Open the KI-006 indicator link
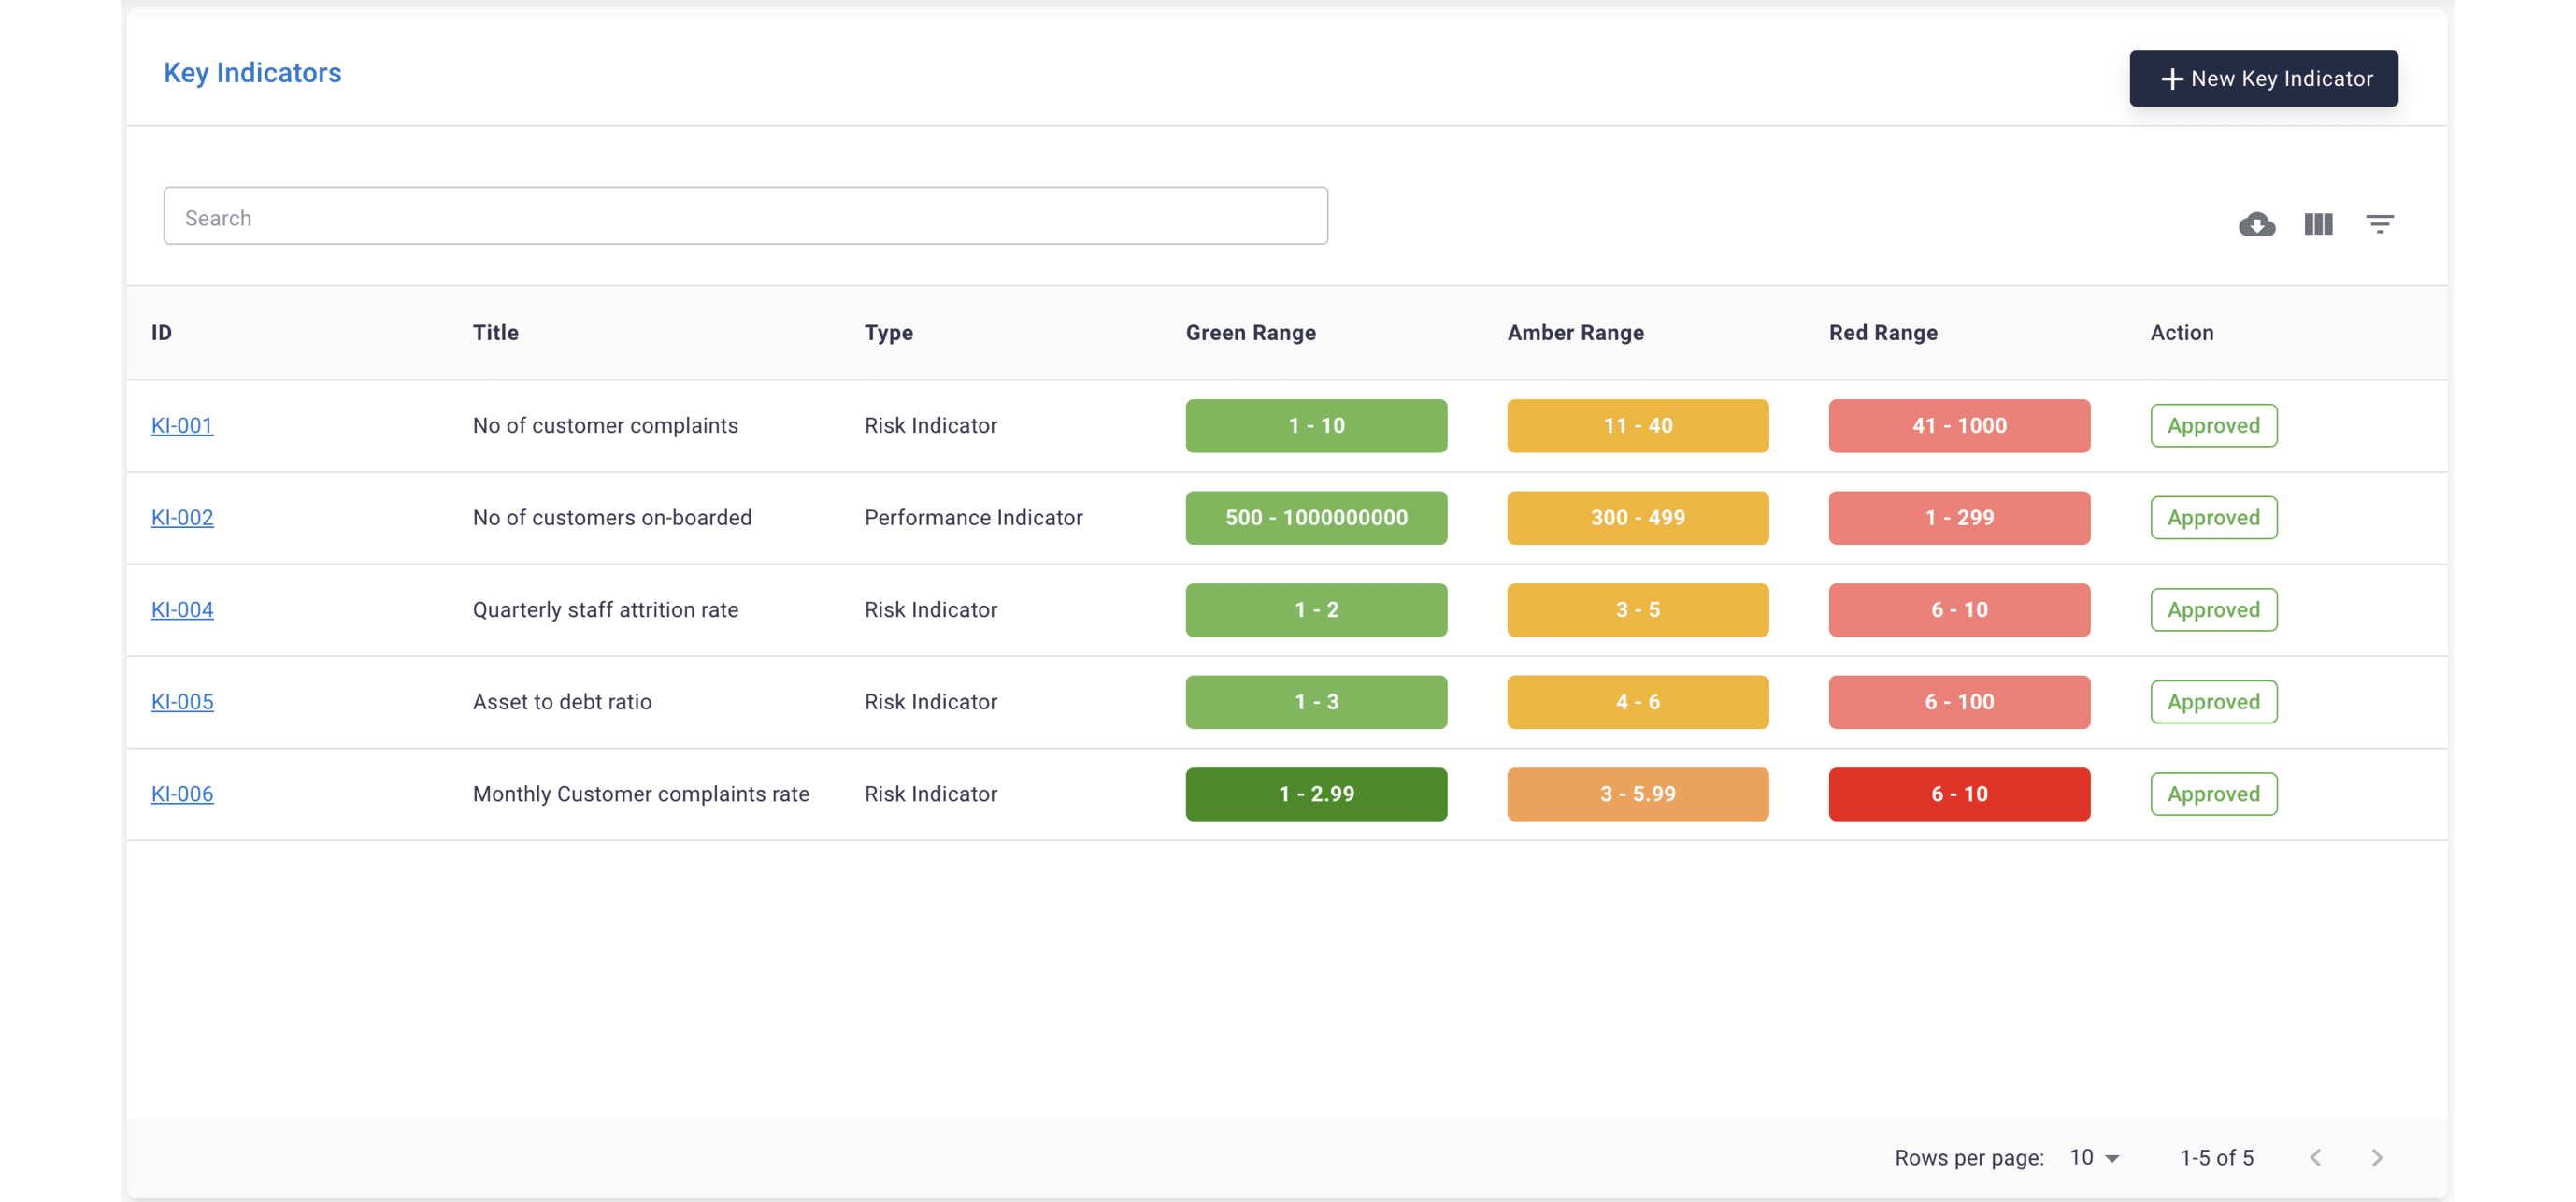2576x1202 pixels. tap(182, 794)
